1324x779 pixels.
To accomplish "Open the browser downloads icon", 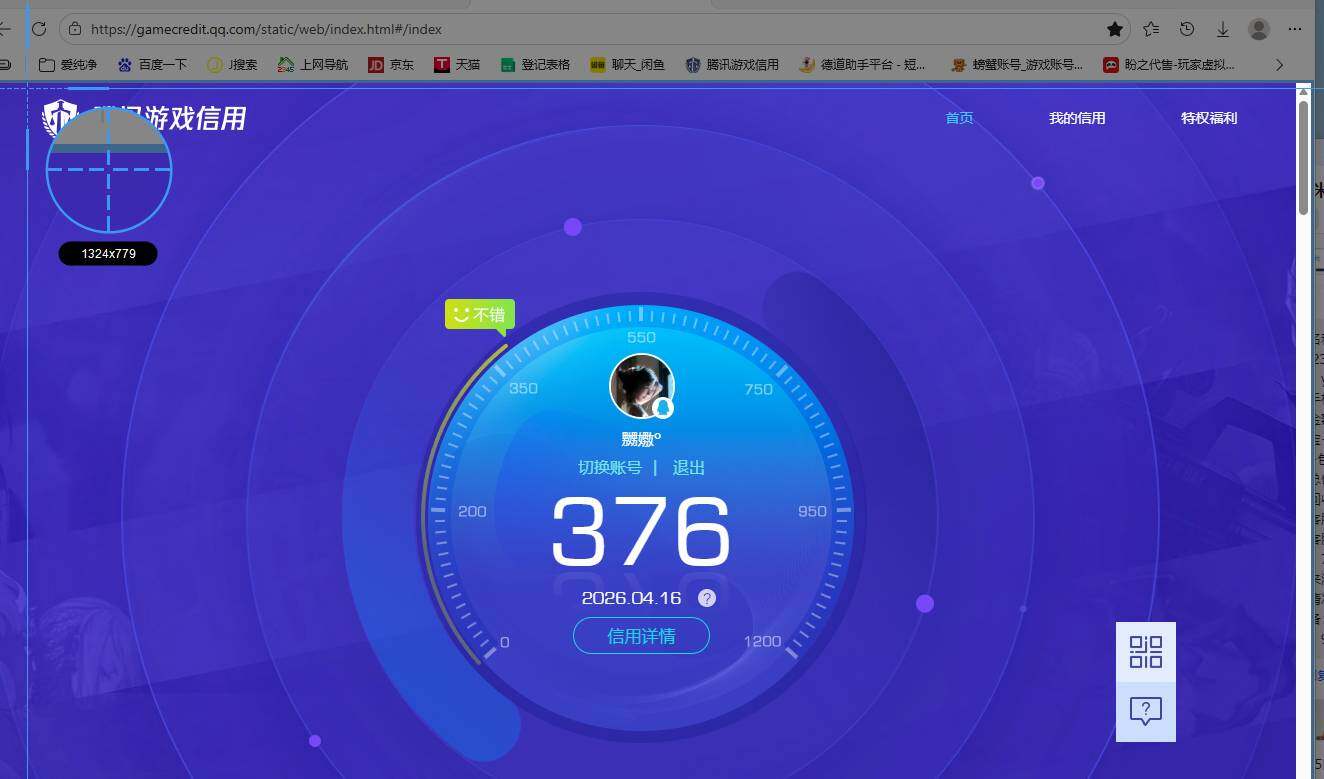I will (x=1222, y=29).
